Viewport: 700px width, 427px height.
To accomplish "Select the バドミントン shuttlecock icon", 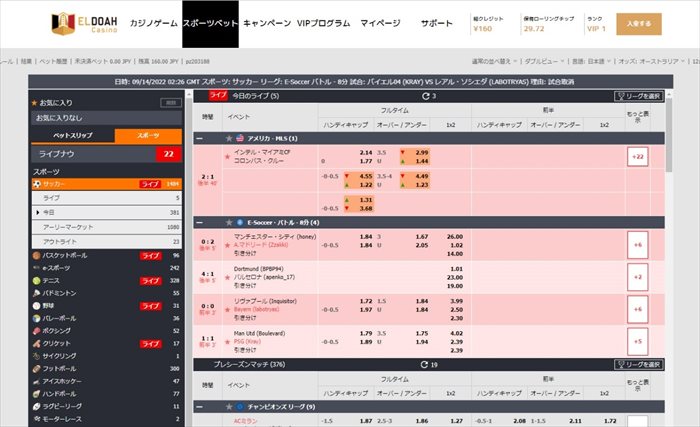I will coord(37,293).
